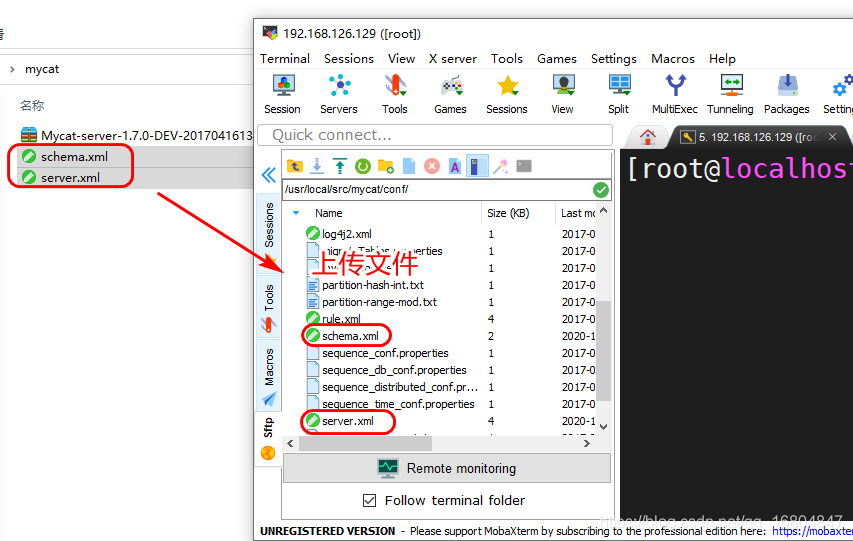The height and width of the screenshot is (541, 853).
Task: Click the rename file 'A' icon
Action: pos(455,166)
